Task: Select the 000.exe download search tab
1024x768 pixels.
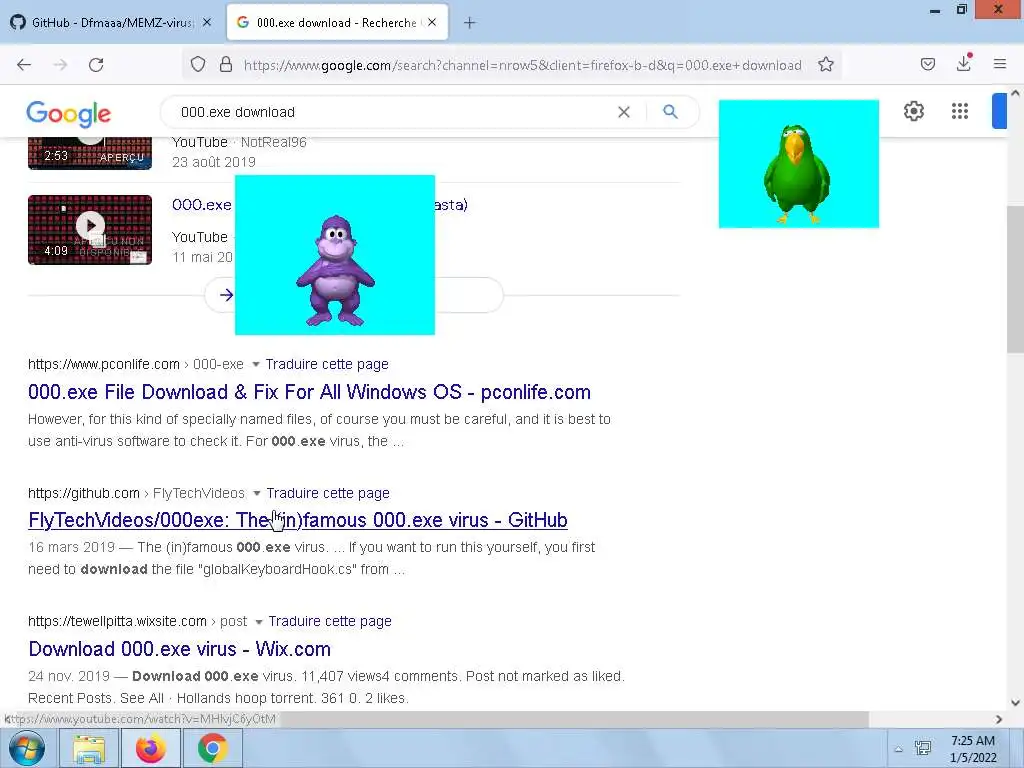Action: click(x=336, y=23)
